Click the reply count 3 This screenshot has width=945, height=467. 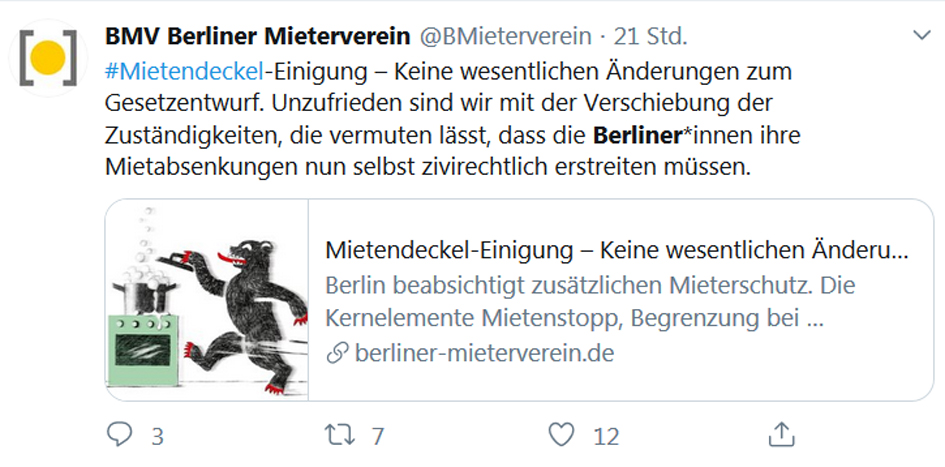click(x=157, y=436)
